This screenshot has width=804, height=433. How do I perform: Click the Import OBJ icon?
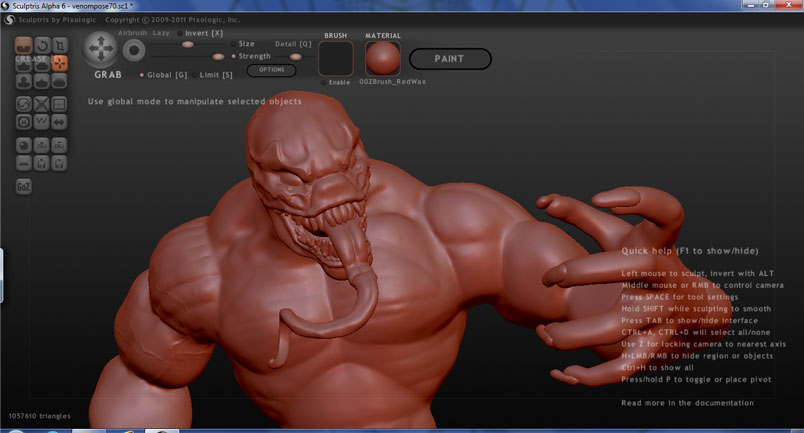click(x=42, y=146)
